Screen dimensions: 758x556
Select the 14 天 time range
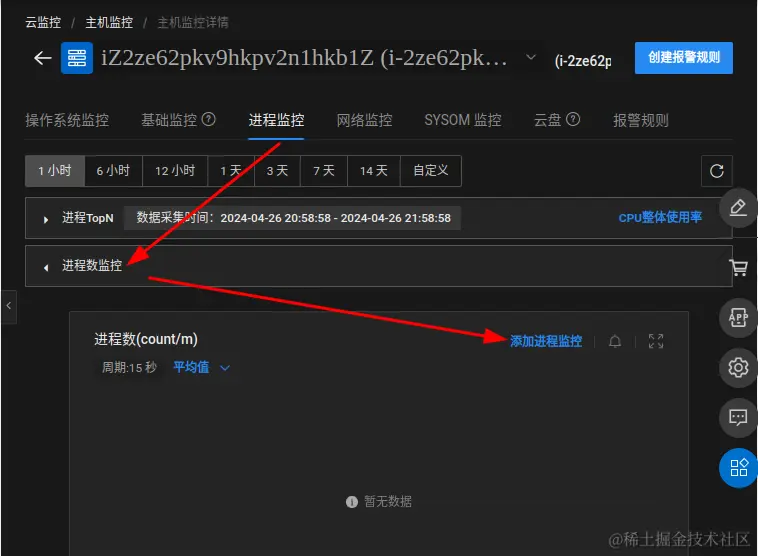(374, 171)
